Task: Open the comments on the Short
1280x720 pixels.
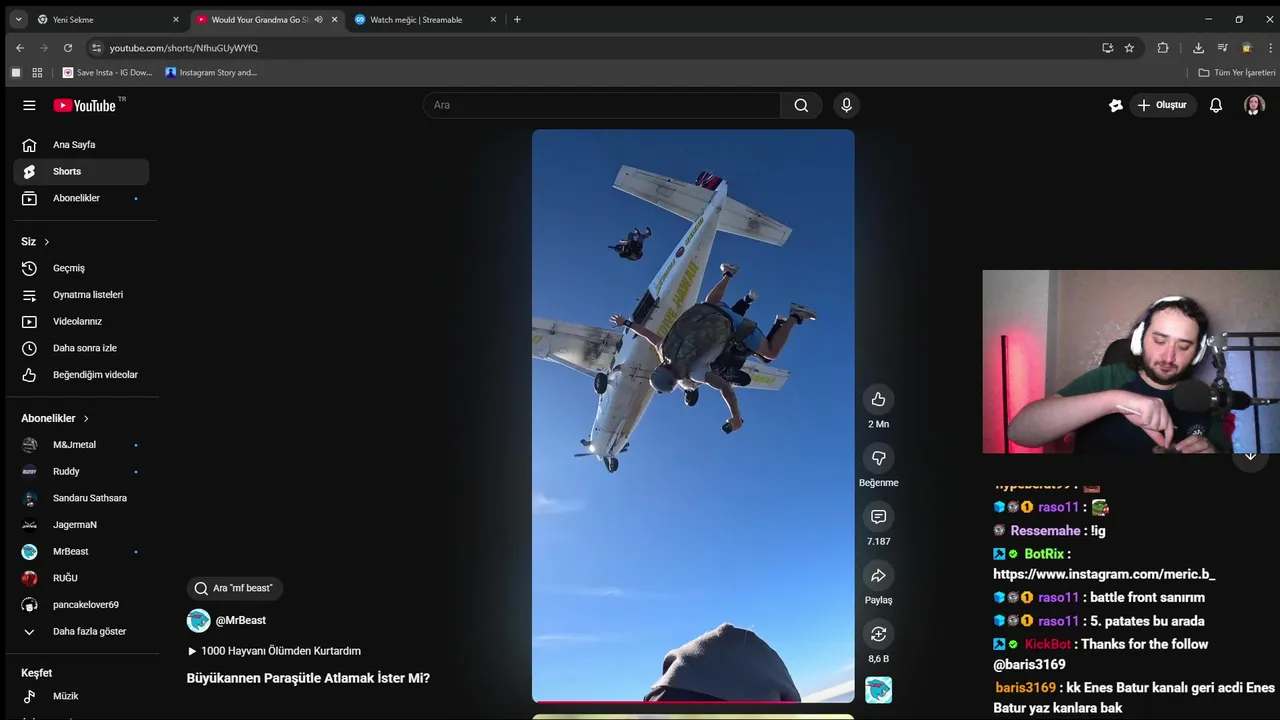Action: (x=878, y=517)
